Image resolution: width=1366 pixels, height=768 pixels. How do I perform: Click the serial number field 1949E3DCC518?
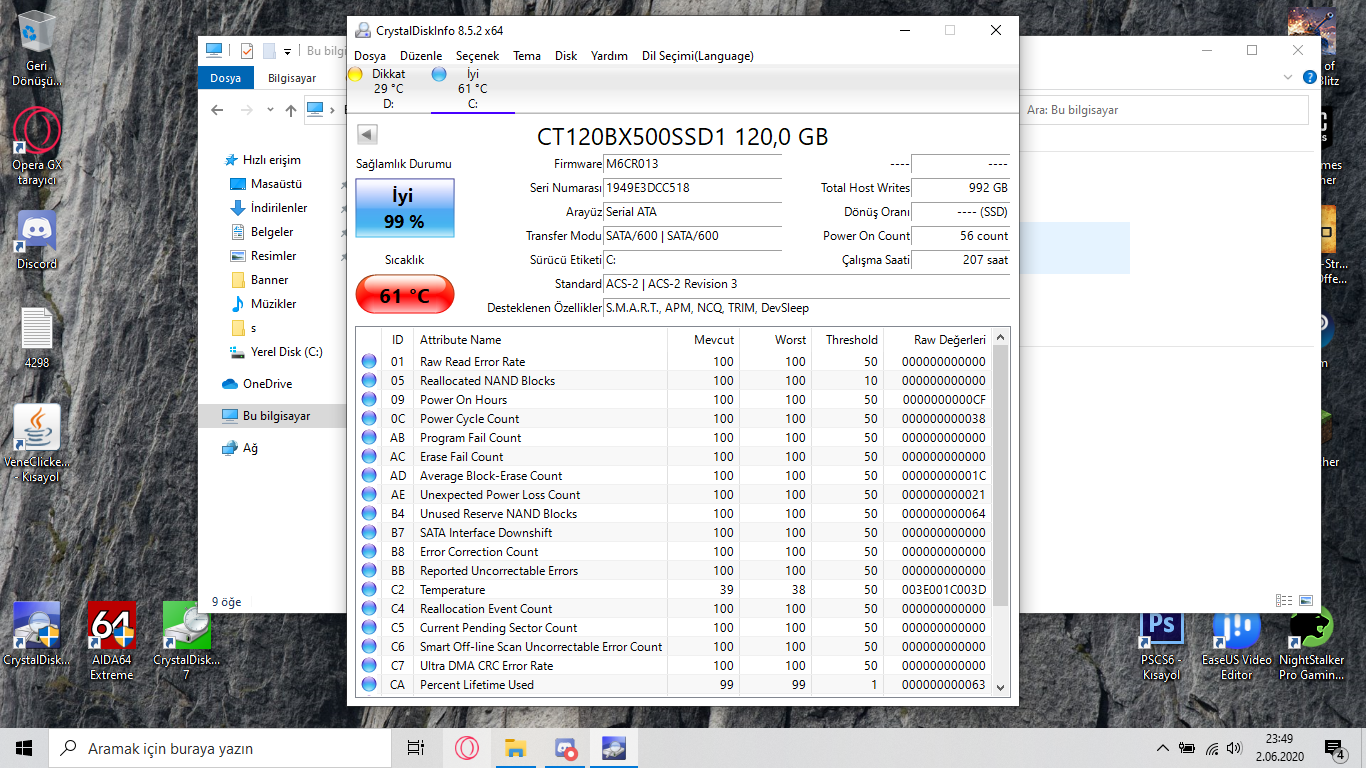tap(692, 188)
